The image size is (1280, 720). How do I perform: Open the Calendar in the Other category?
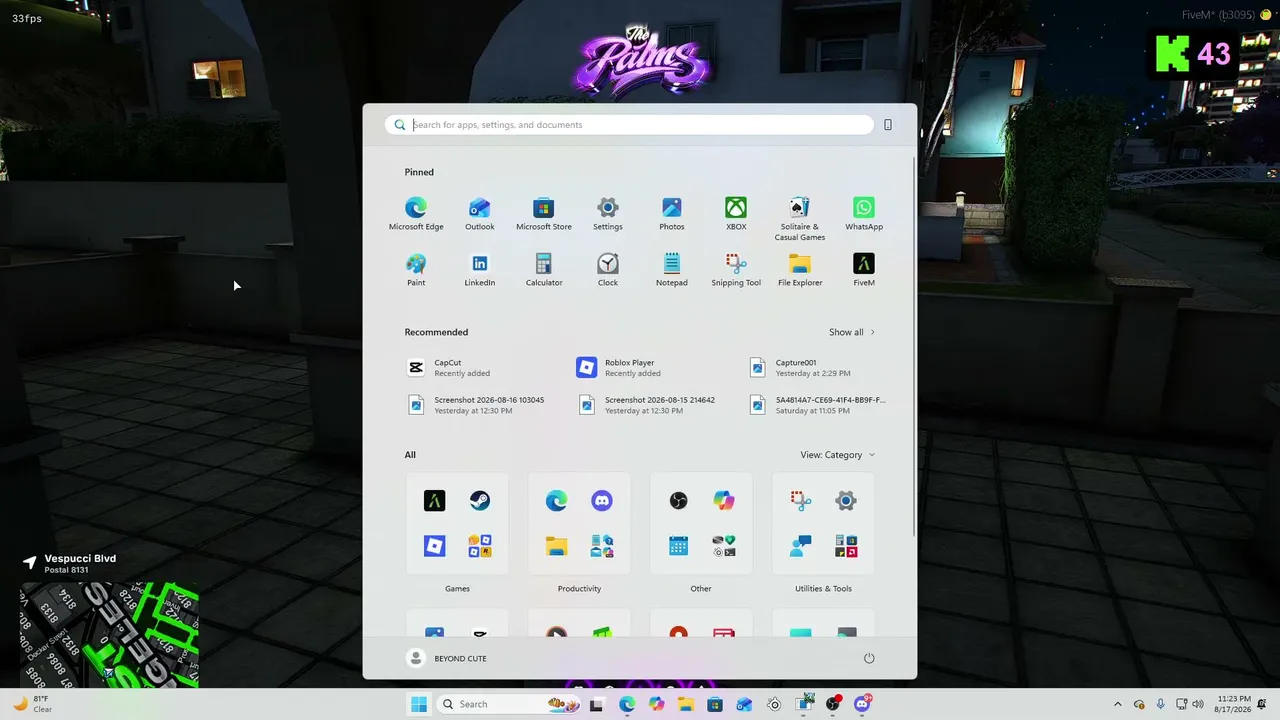tap(678, 546)
